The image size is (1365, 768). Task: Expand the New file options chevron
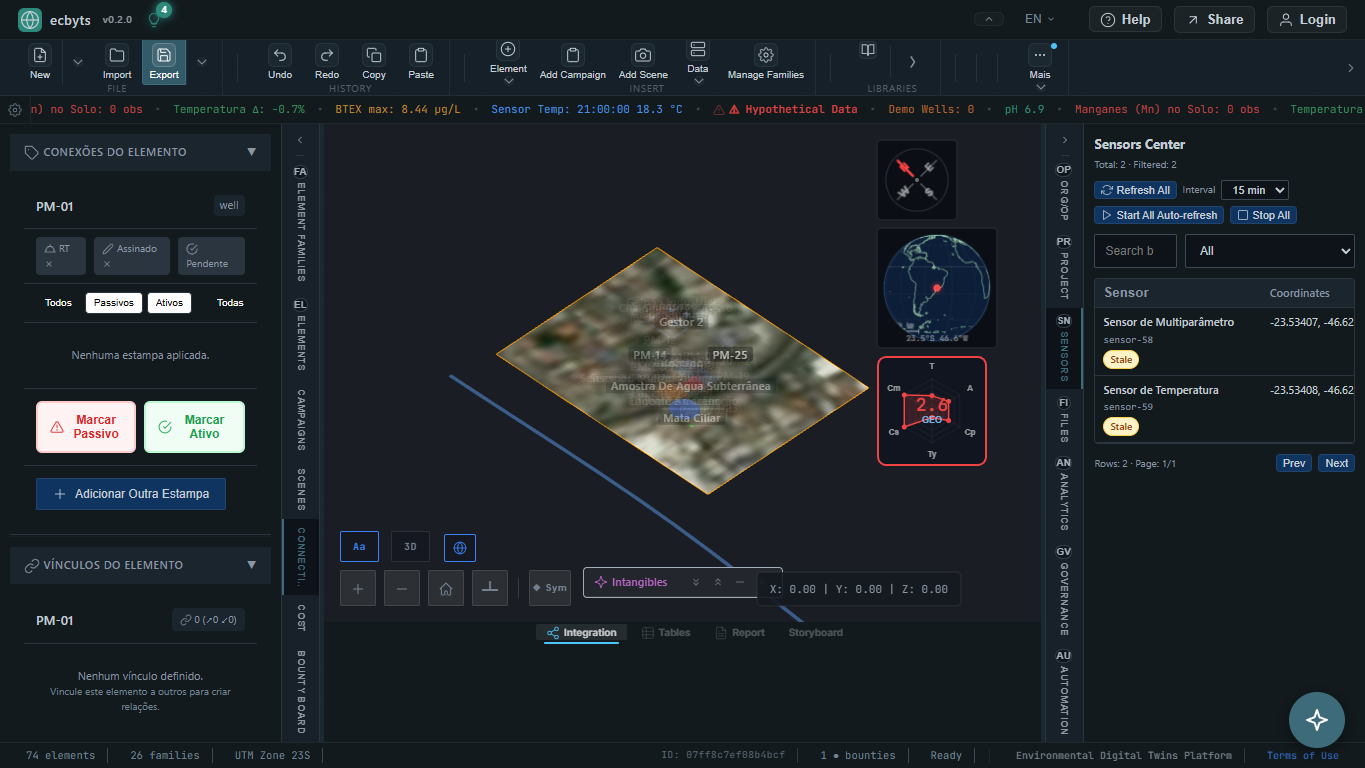pos(78,62)
